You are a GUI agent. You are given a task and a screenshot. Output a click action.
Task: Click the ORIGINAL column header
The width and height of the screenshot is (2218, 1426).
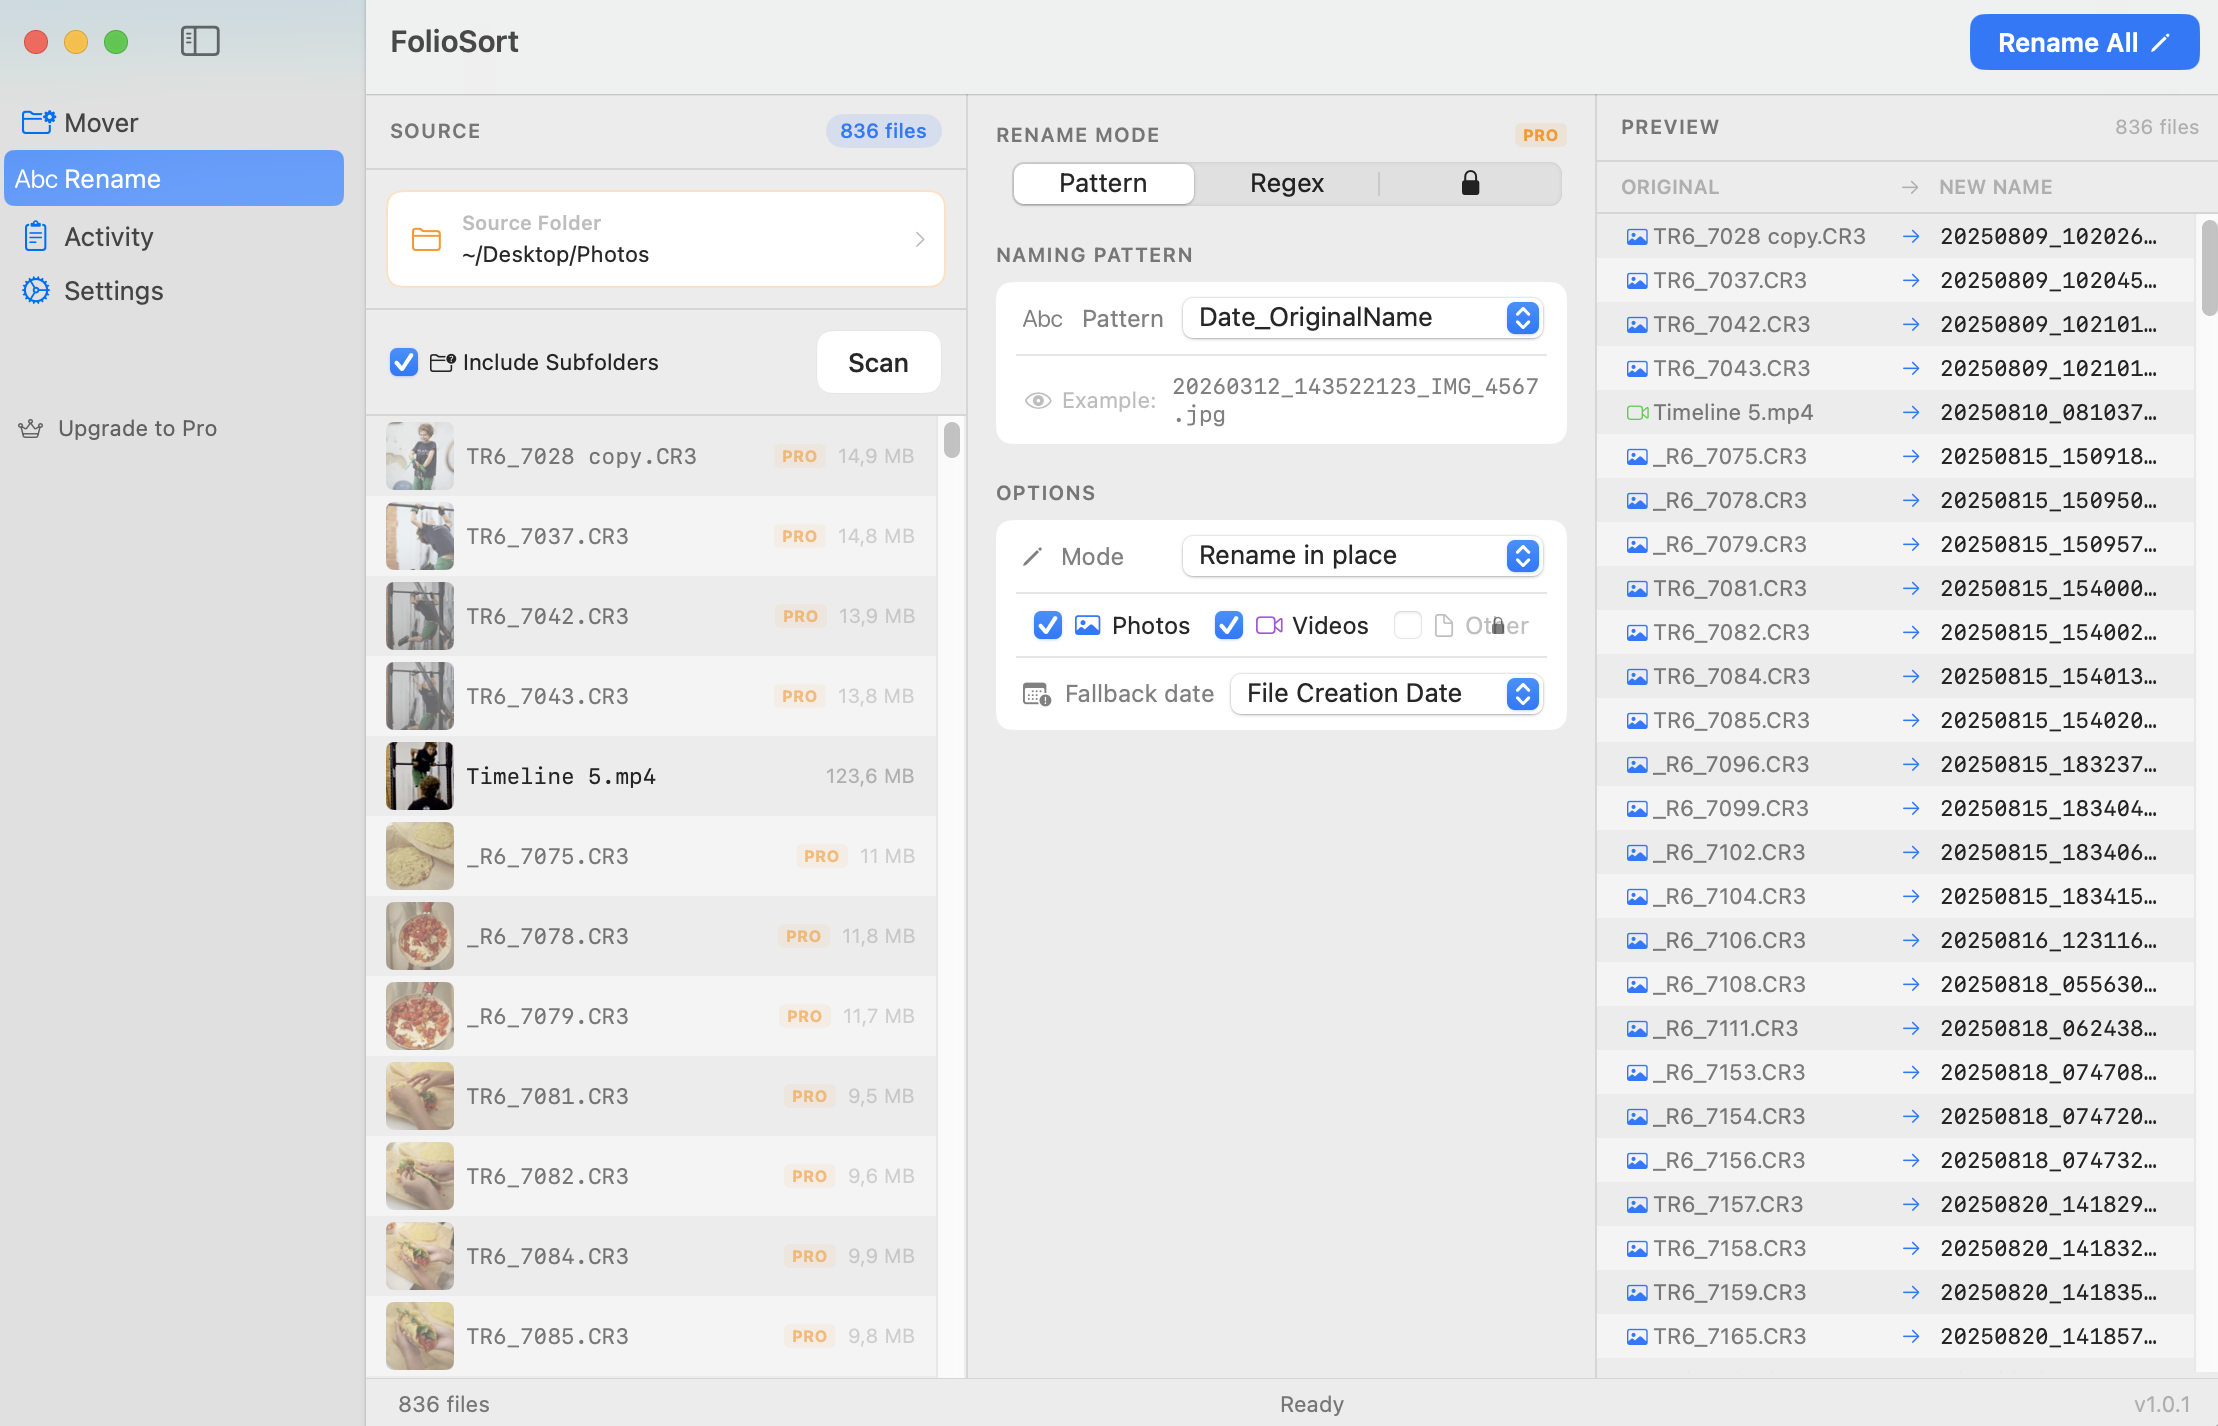(x=1670, y=187)
